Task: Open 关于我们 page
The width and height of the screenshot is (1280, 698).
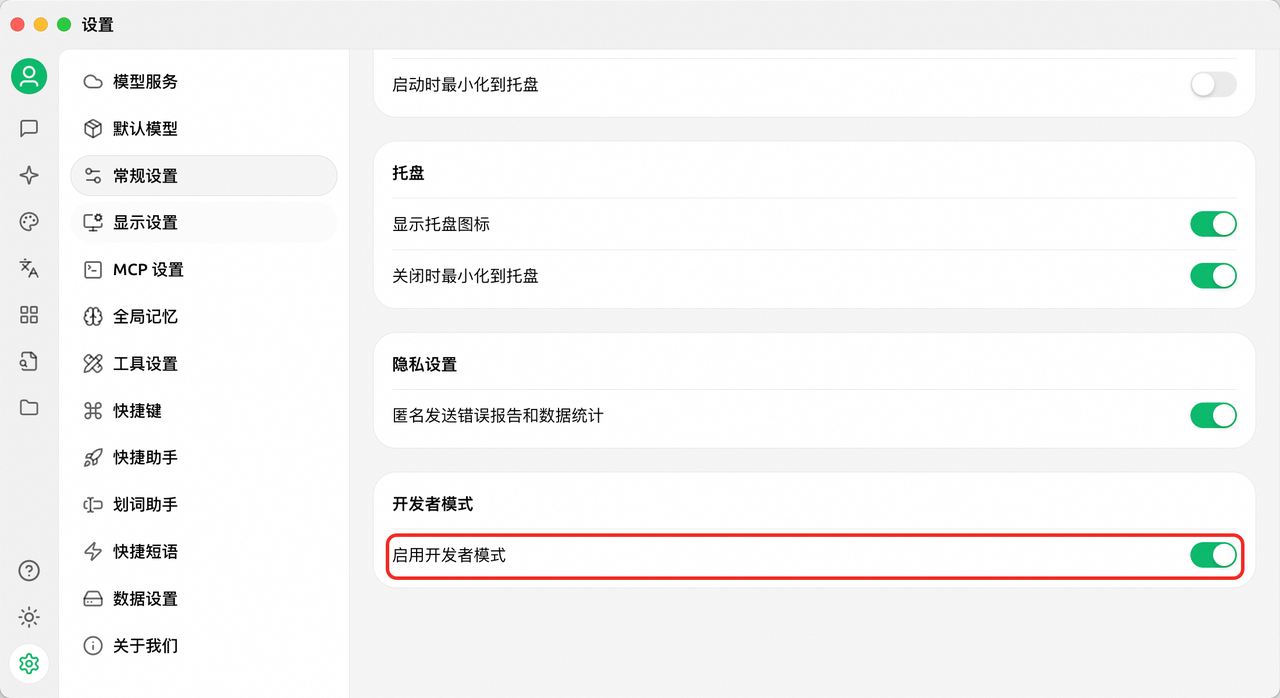Action: 145,646
